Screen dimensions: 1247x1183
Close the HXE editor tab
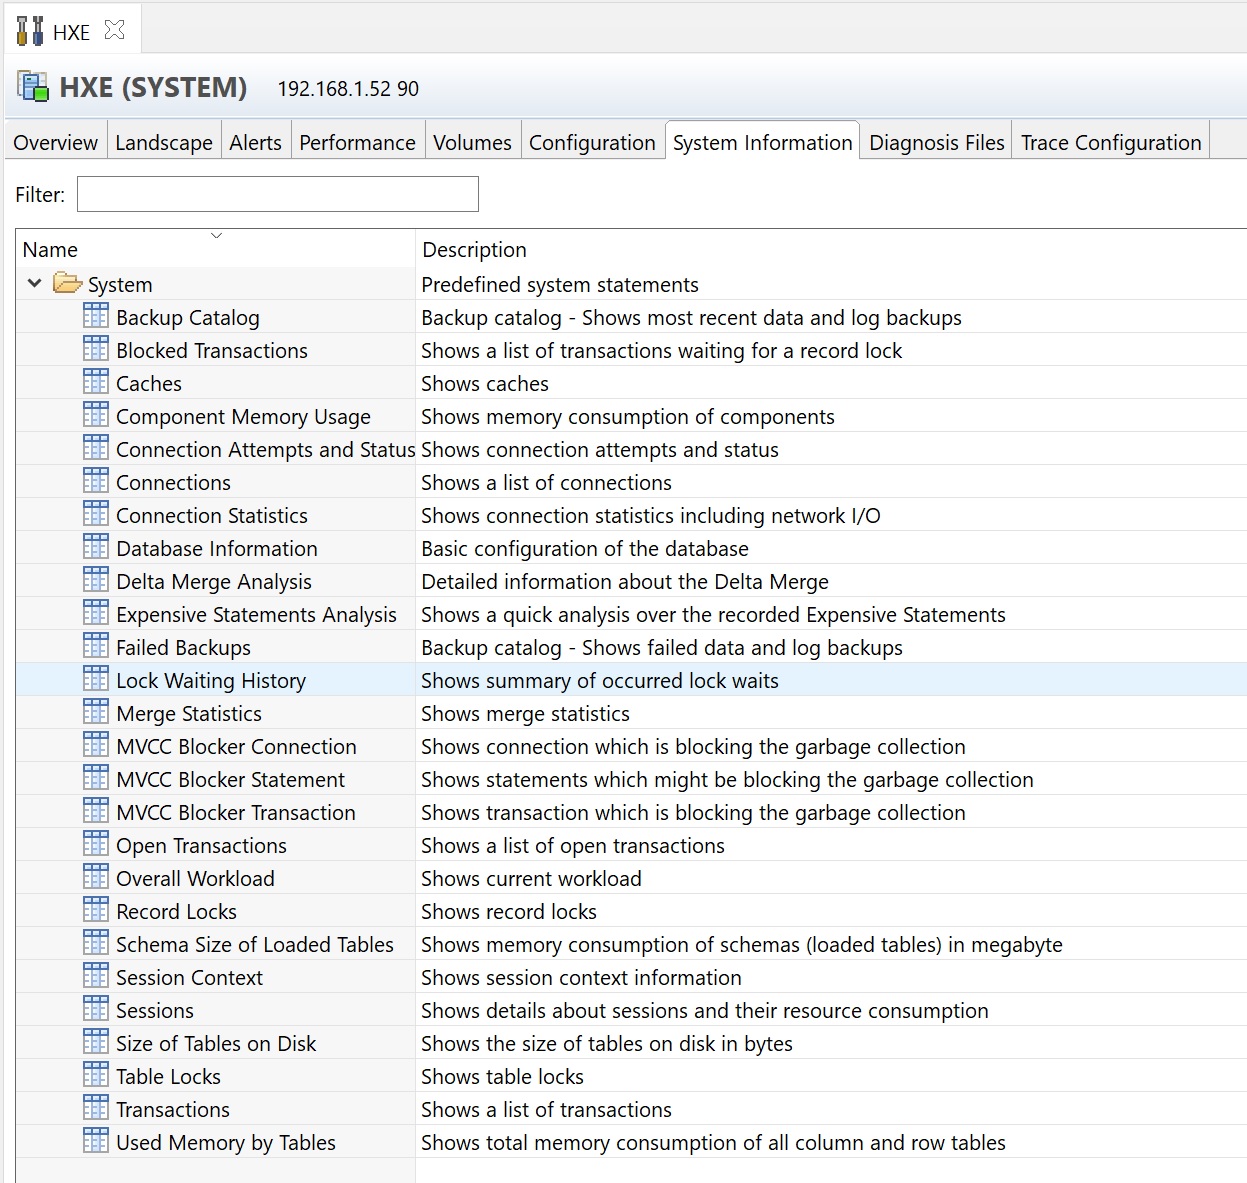115,31
